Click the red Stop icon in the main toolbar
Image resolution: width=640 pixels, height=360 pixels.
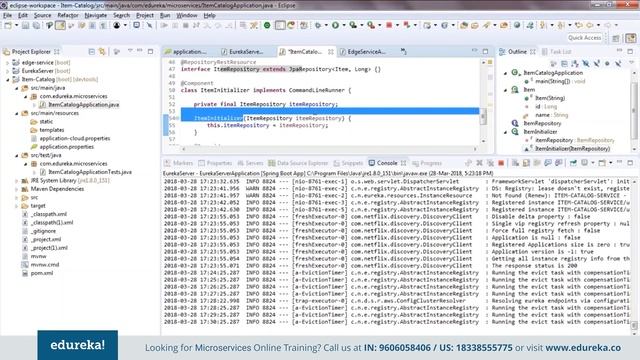(389, 25)
